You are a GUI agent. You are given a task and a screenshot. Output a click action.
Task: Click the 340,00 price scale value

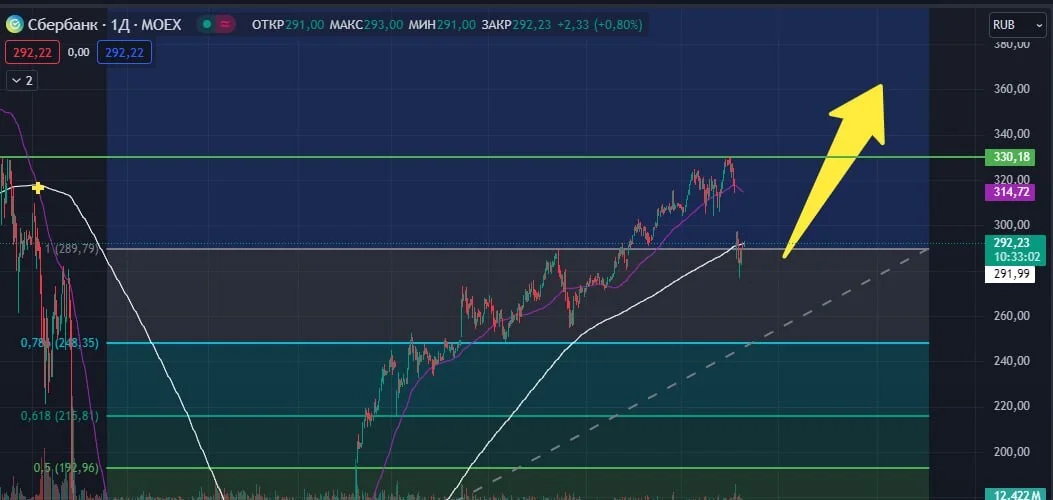click(x=1011, y=135)
